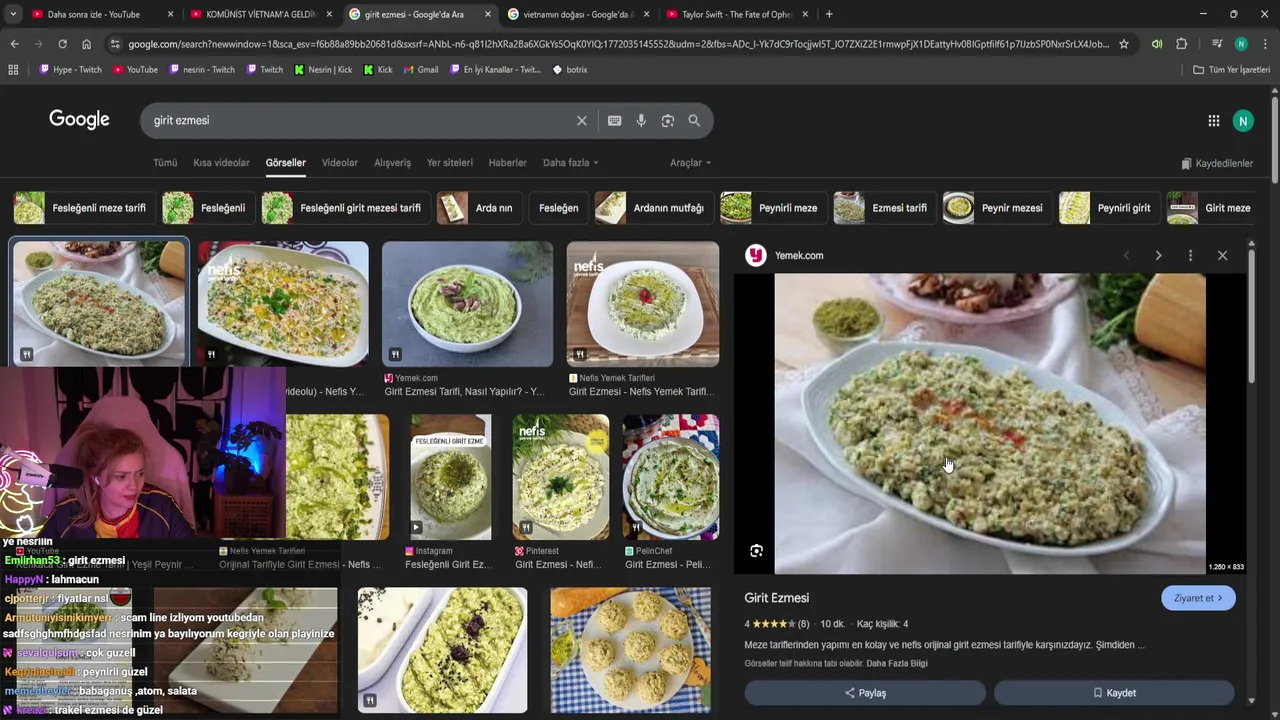
Task: Search inside image with lens icon on preview
Action: [756, 551]
